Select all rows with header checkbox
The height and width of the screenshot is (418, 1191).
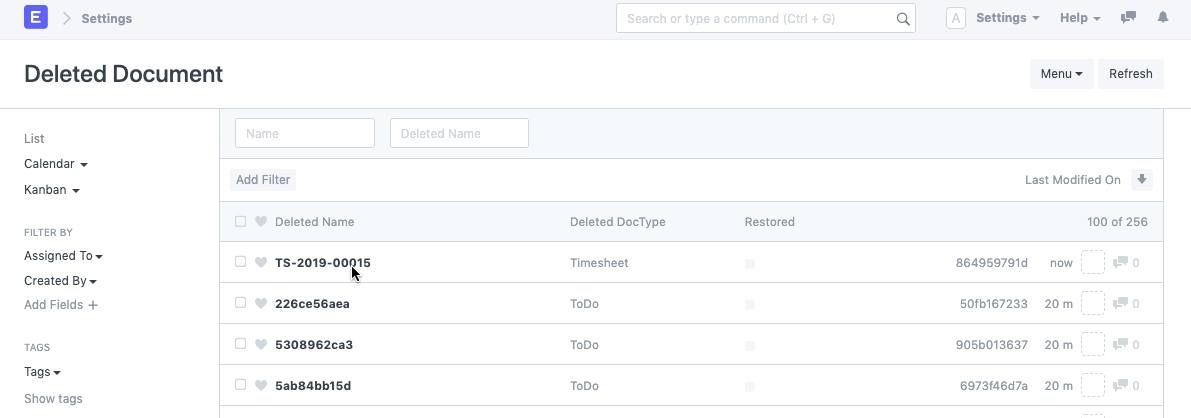click(x=240, y=222)
